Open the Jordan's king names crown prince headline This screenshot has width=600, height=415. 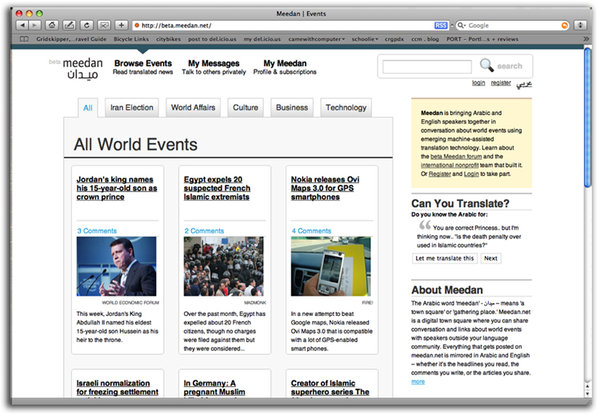point(117,188)
